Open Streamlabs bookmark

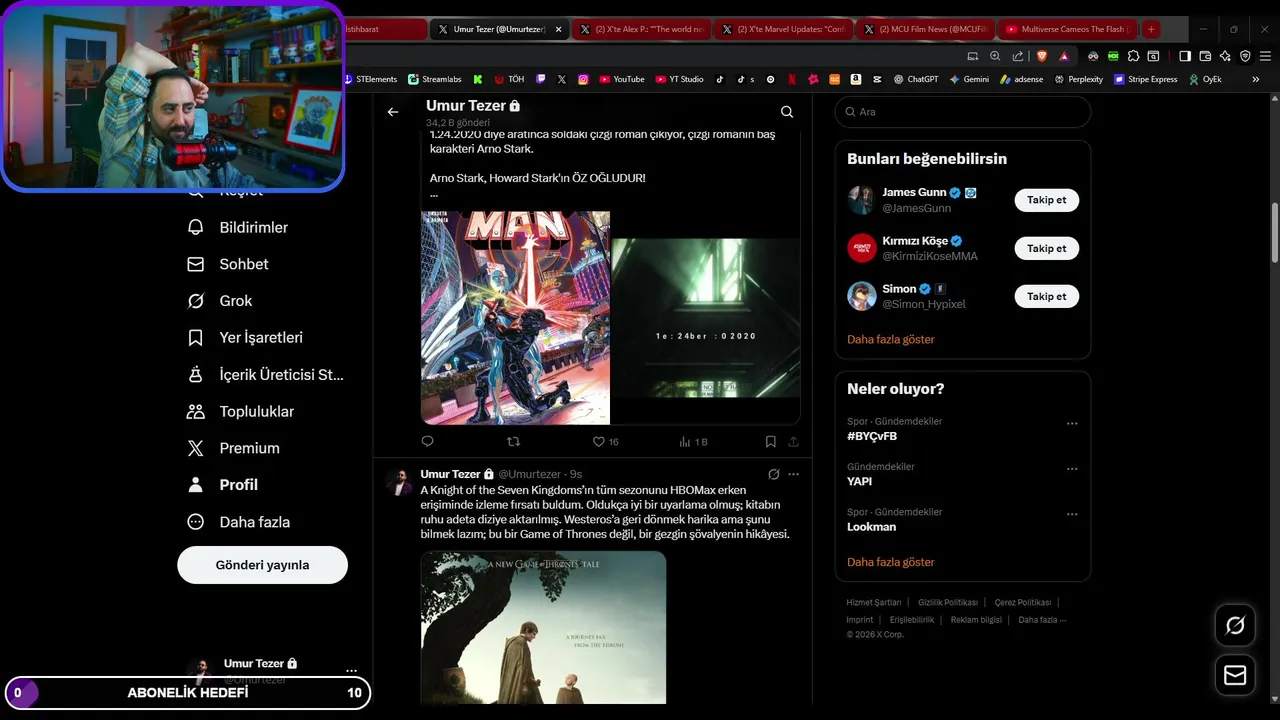435,79
